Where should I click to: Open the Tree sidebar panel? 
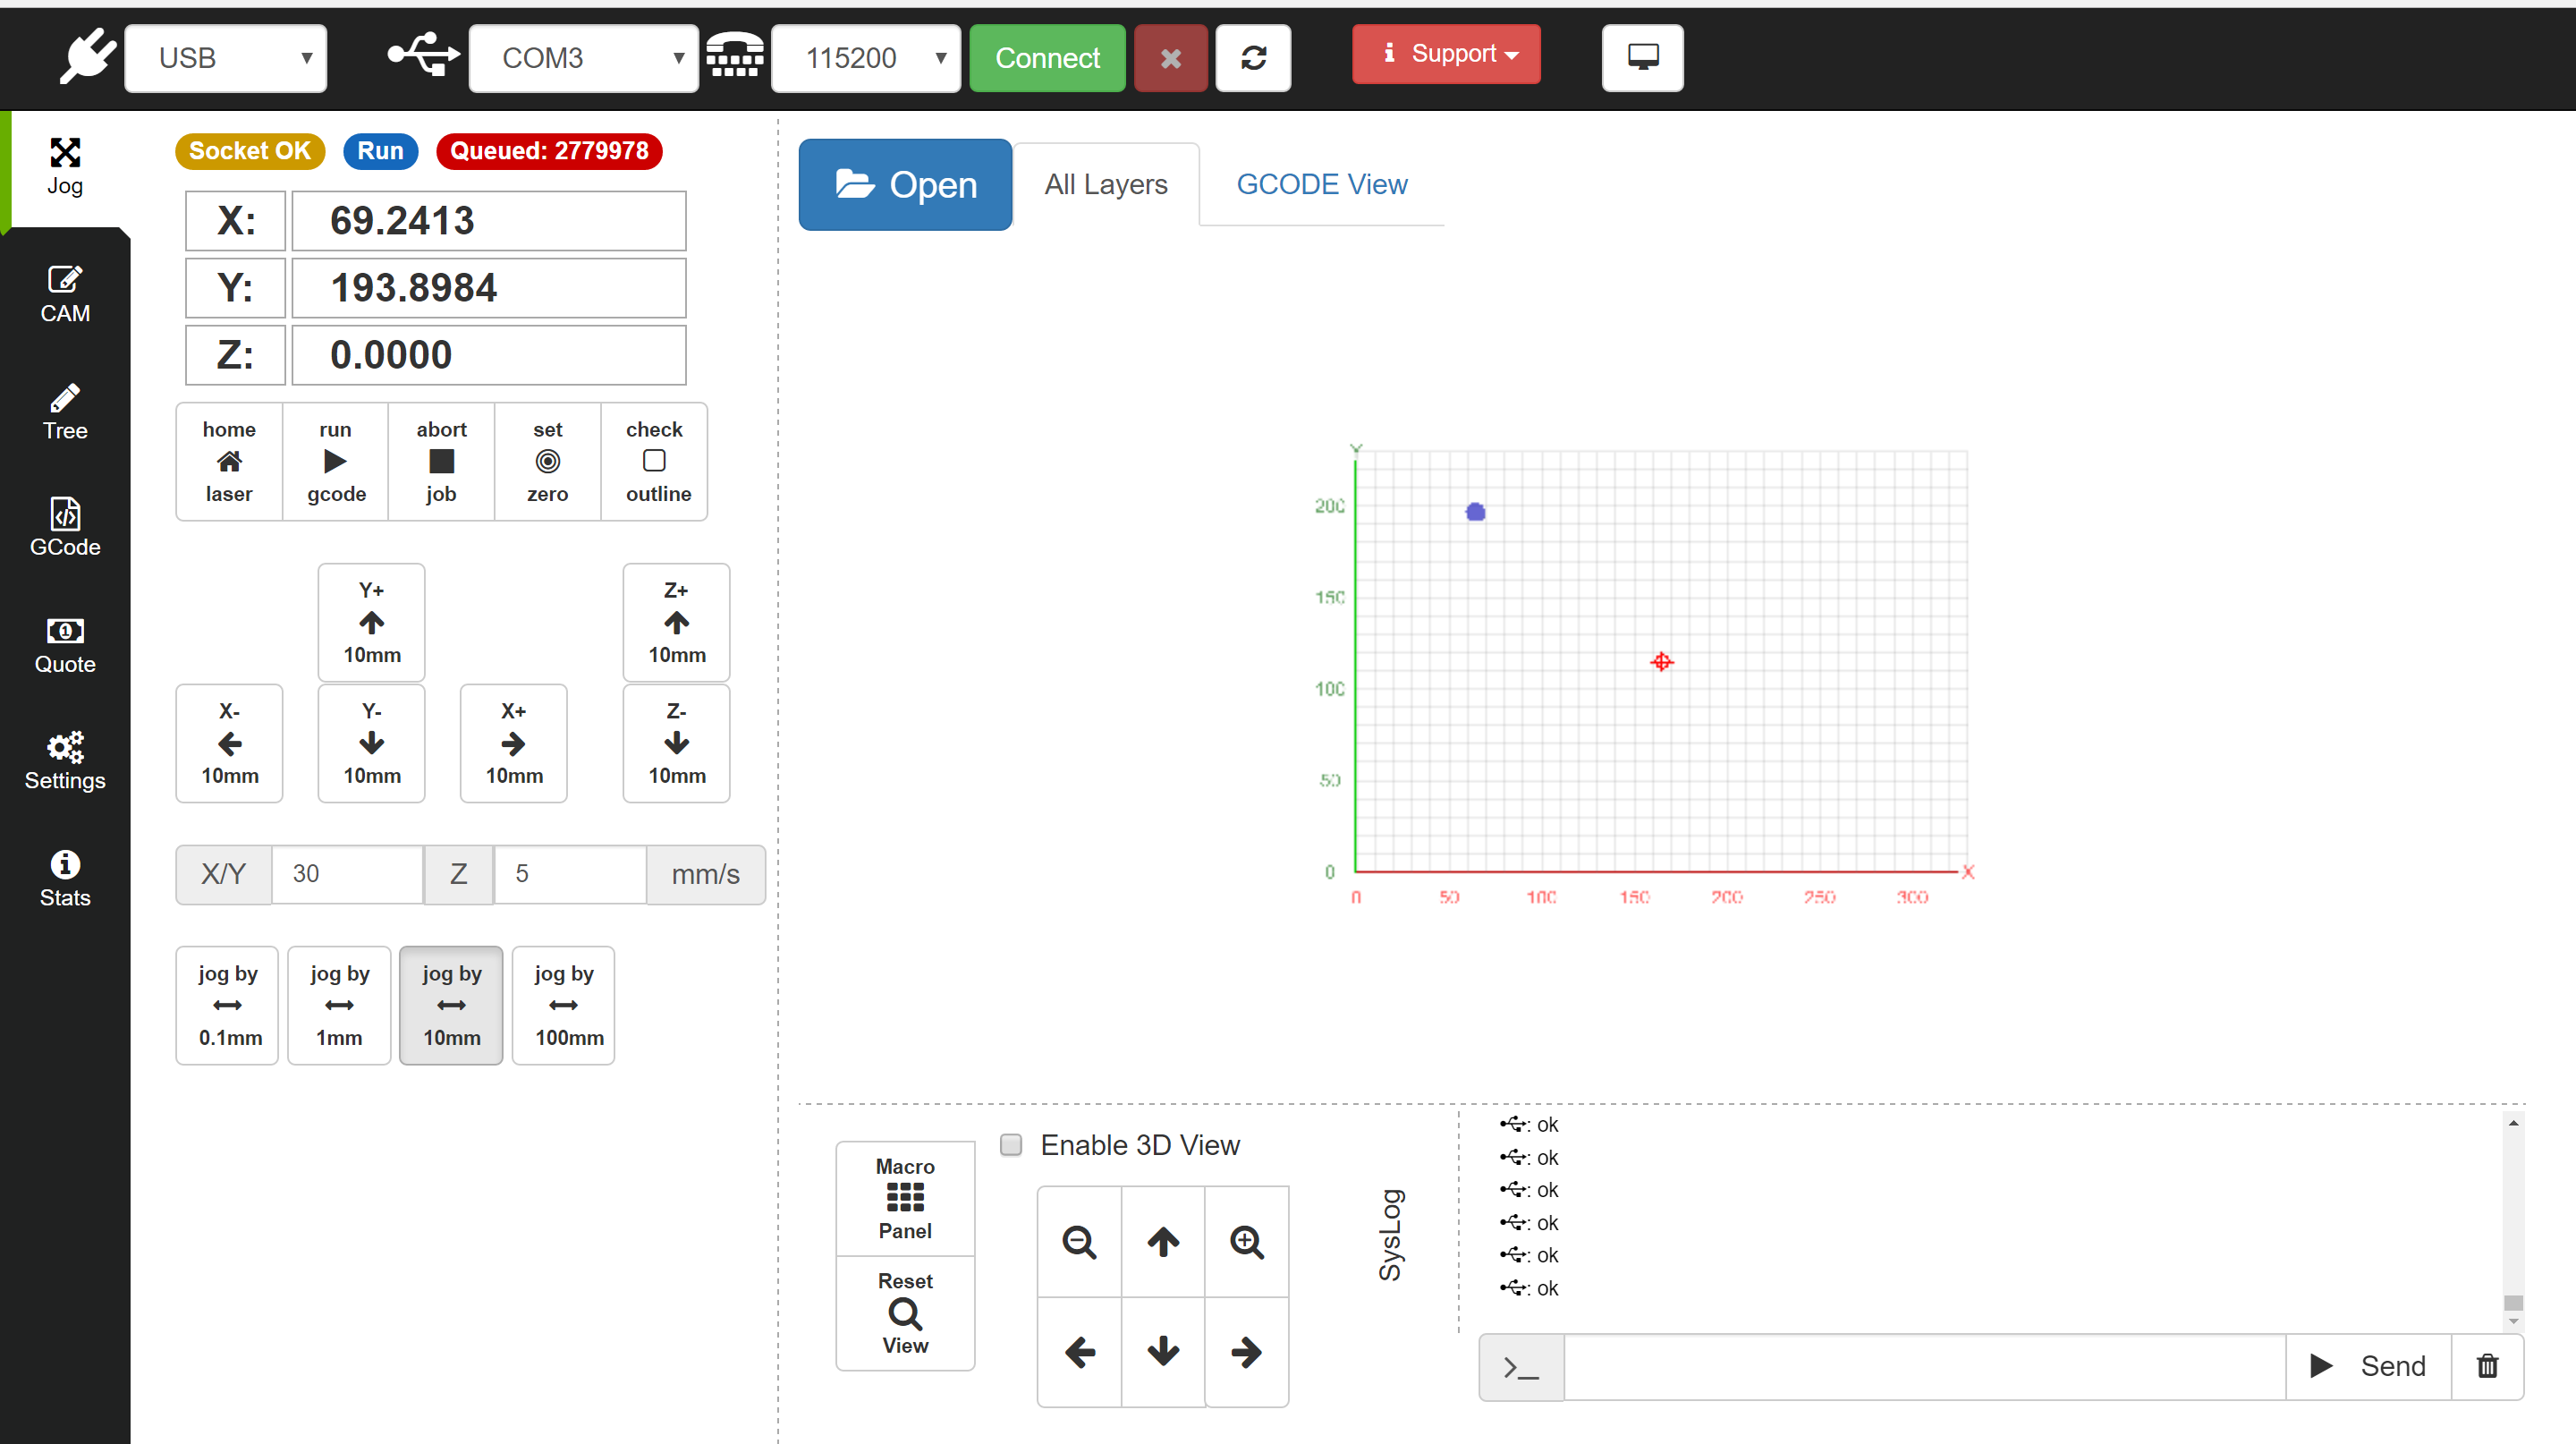tap(65, 412)
